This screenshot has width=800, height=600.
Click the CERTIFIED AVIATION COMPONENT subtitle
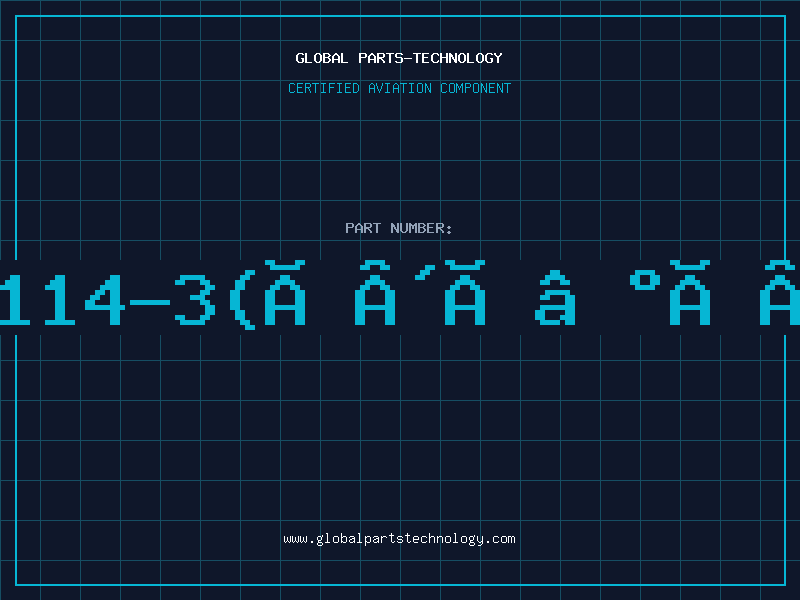399,88
